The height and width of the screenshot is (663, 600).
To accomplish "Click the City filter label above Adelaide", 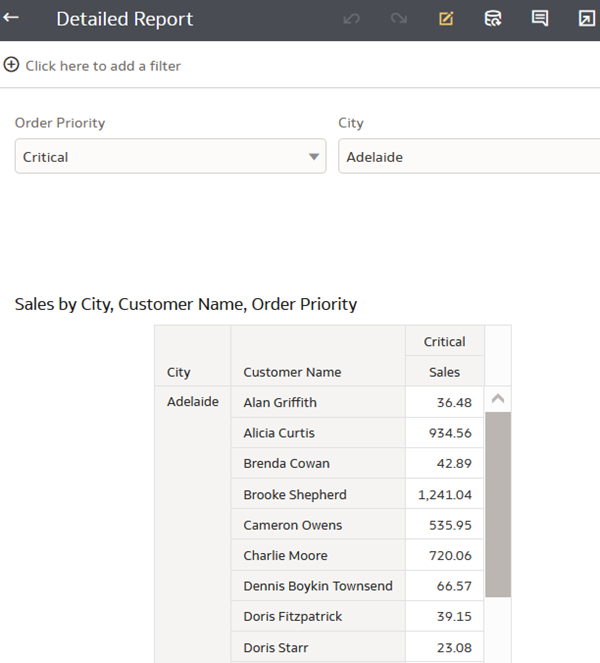I will 351,123.
